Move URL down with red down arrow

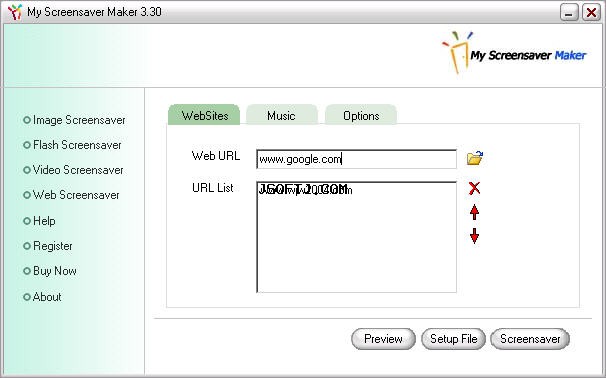coord(474,236)
